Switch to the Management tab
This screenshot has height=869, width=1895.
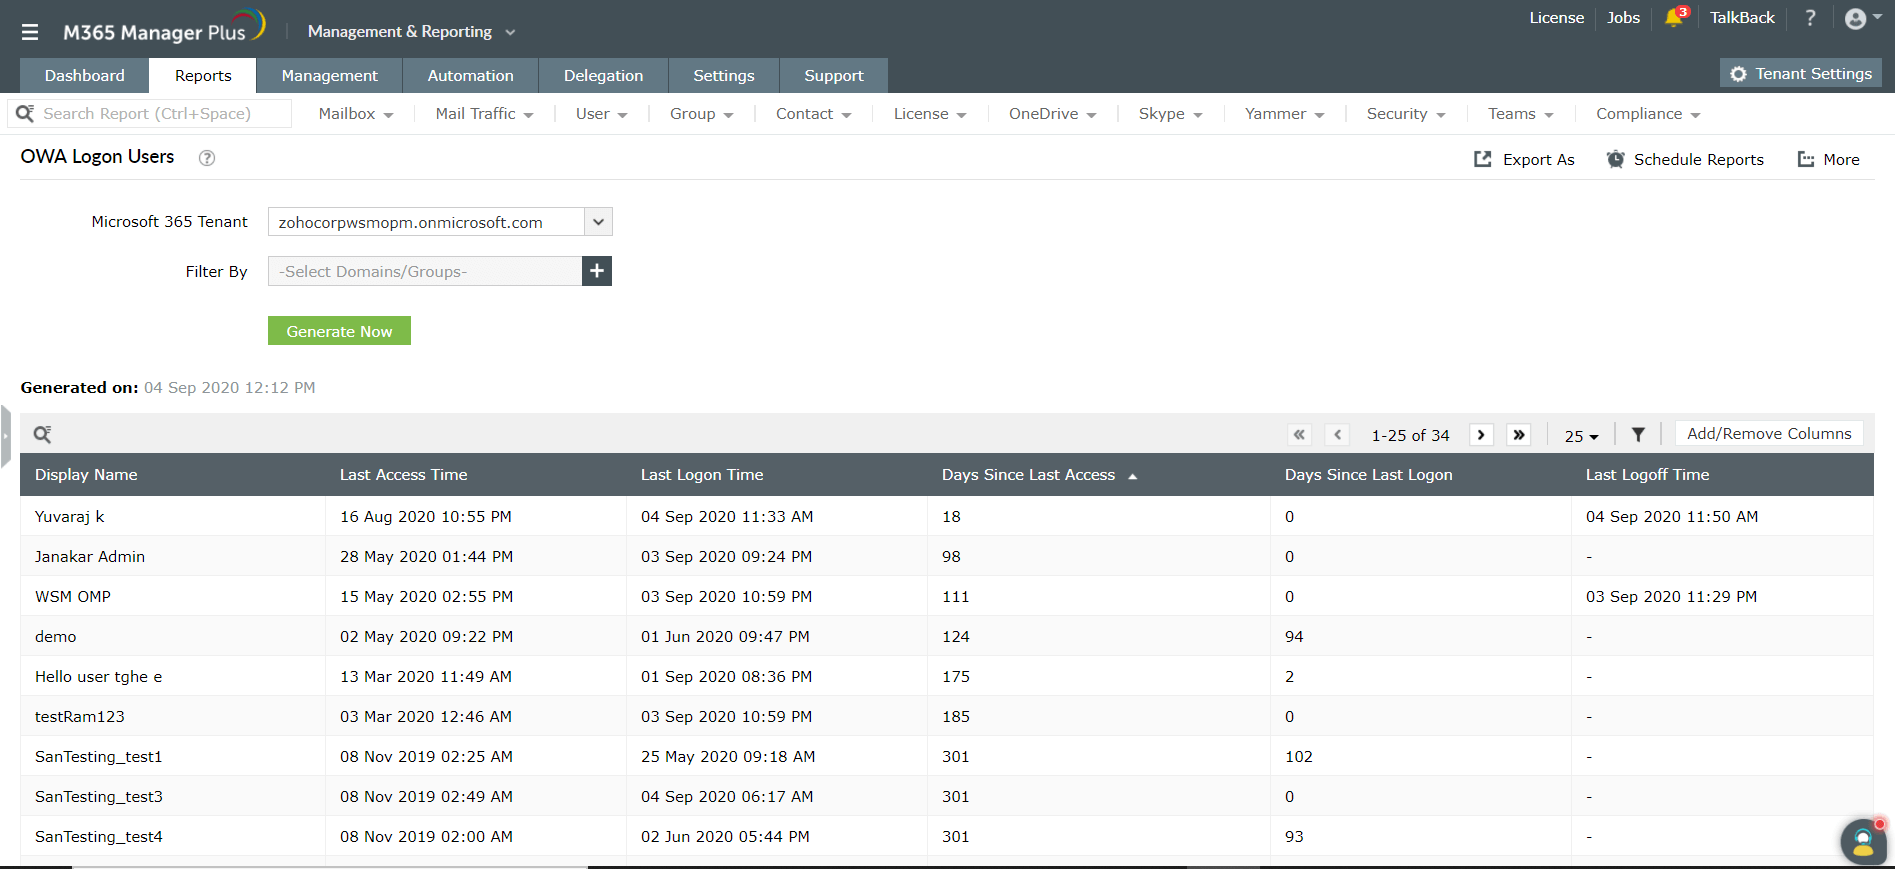(x=329, y=76)
